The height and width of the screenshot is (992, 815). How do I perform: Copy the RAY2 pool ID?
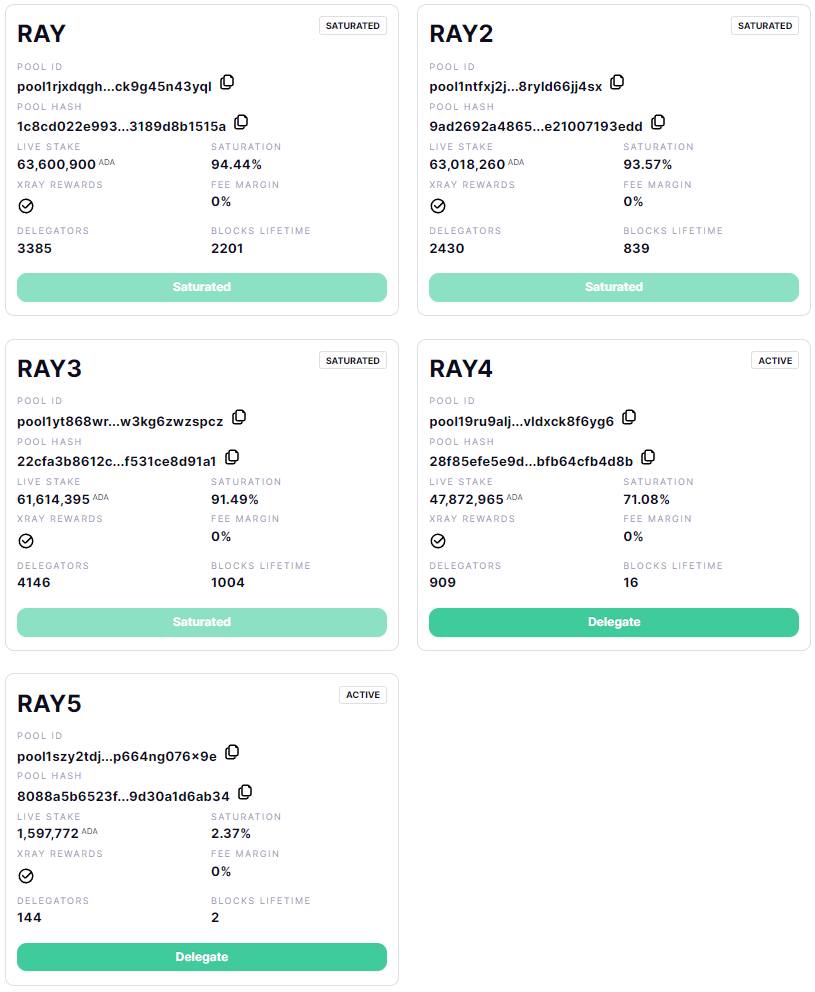pos(617,82)
